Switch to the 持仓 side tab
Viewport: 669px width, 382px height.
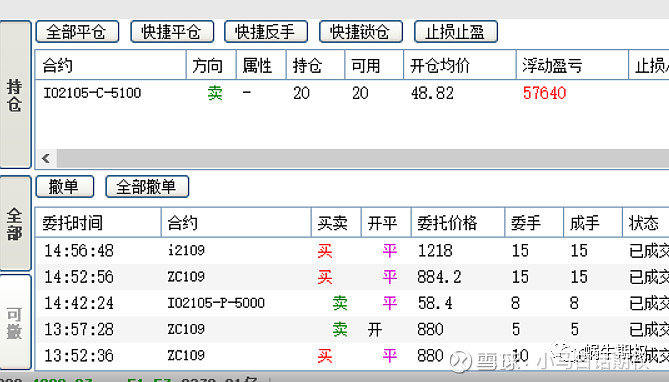[15, 95]
